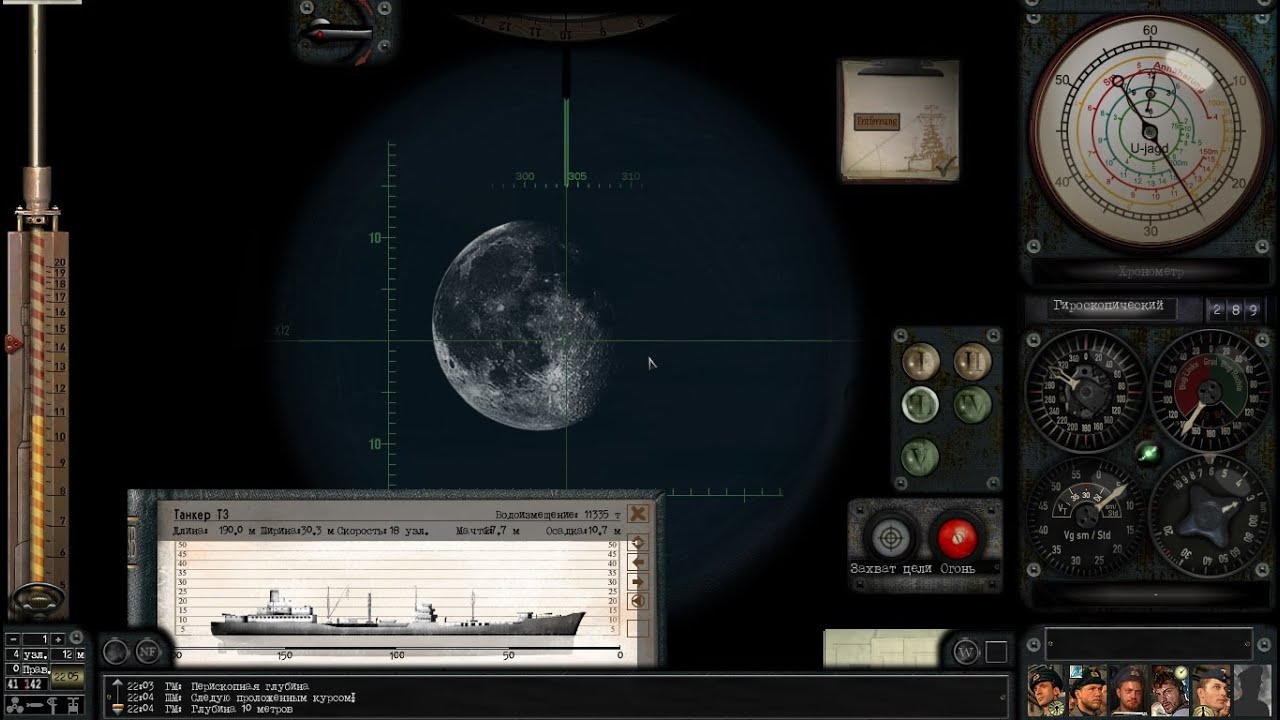
Task: Click the round icon beside time compression
Action: pyautogui.click(x=77, y=639)
